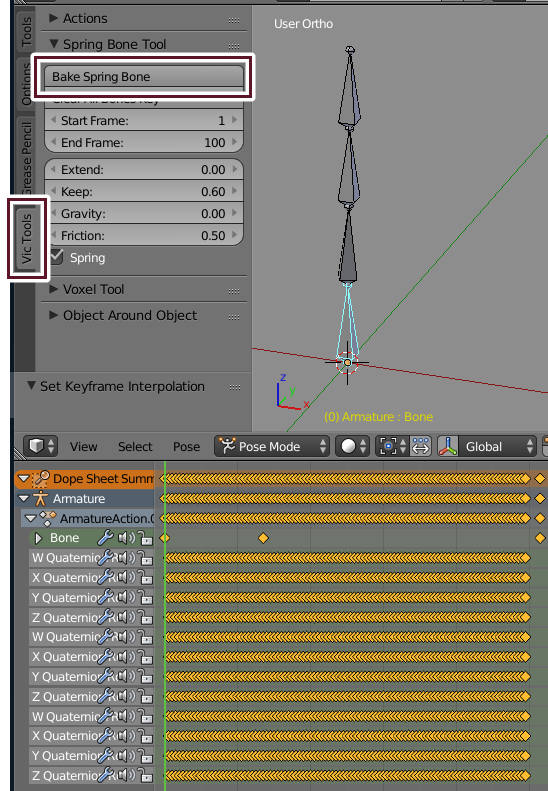Viewport: 548px width, 791px height.
Task: Expand the Bone channel group triangle
Action: click(38, 538)
